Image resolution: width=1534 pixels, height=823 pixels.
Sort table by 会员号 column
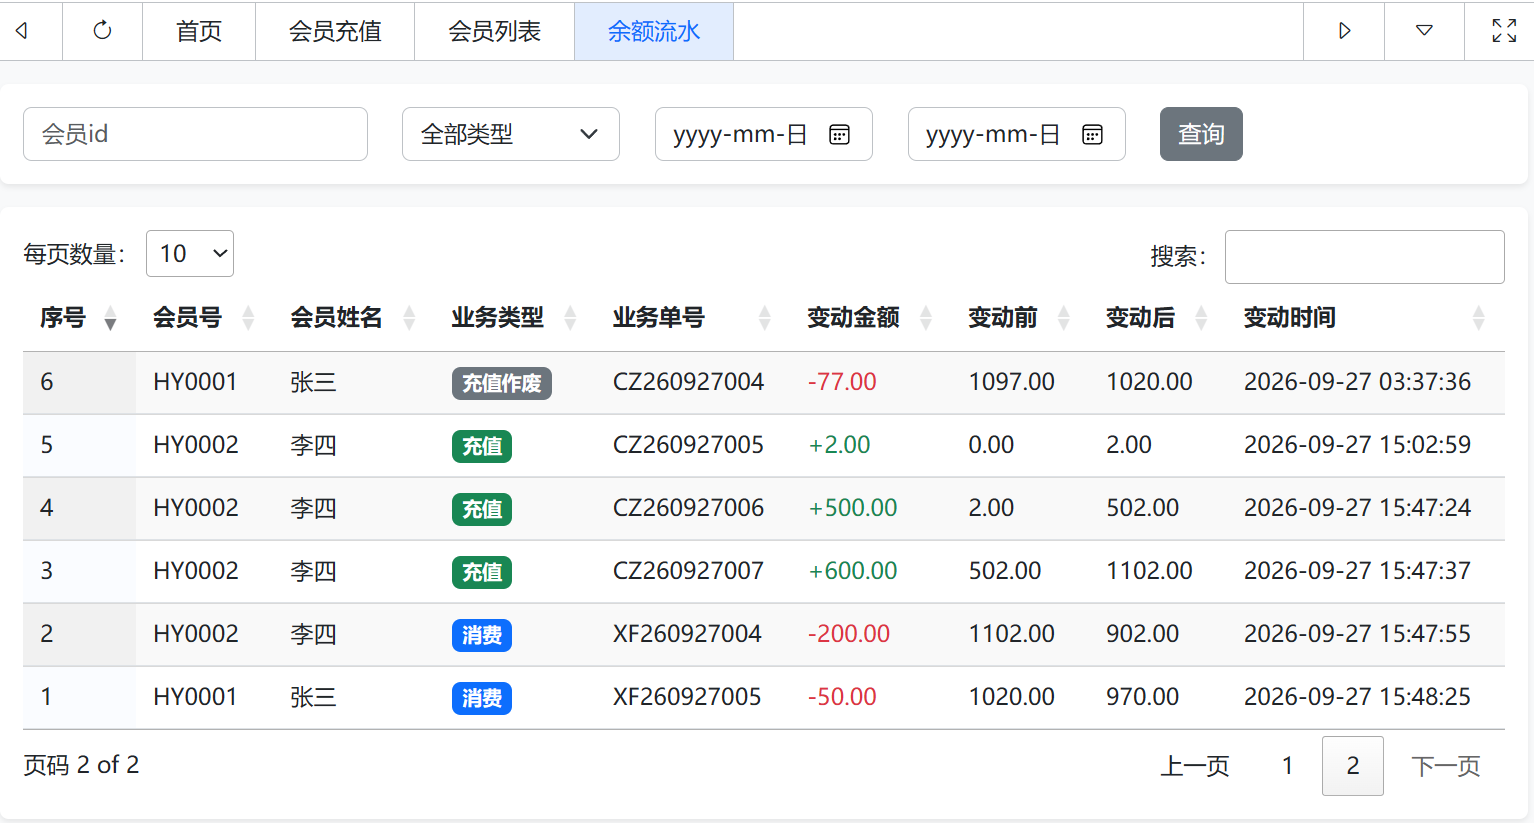204,318
